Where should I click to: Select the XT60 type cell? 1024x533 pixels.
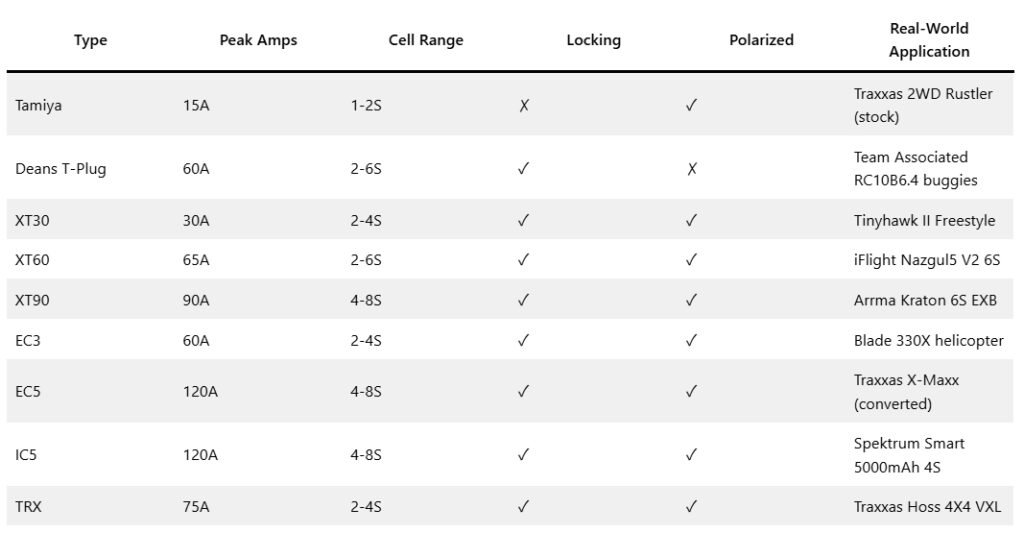(x=33, y=260)
